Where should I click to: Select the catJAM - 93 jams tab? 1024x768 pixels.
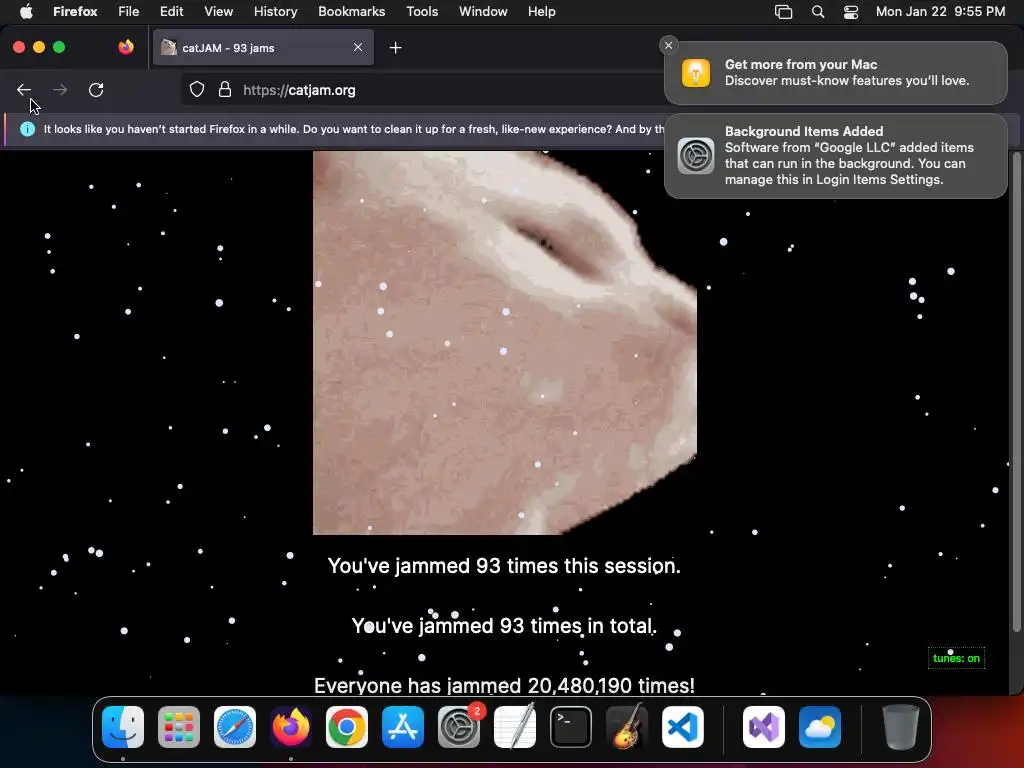[x=263, y=47]
